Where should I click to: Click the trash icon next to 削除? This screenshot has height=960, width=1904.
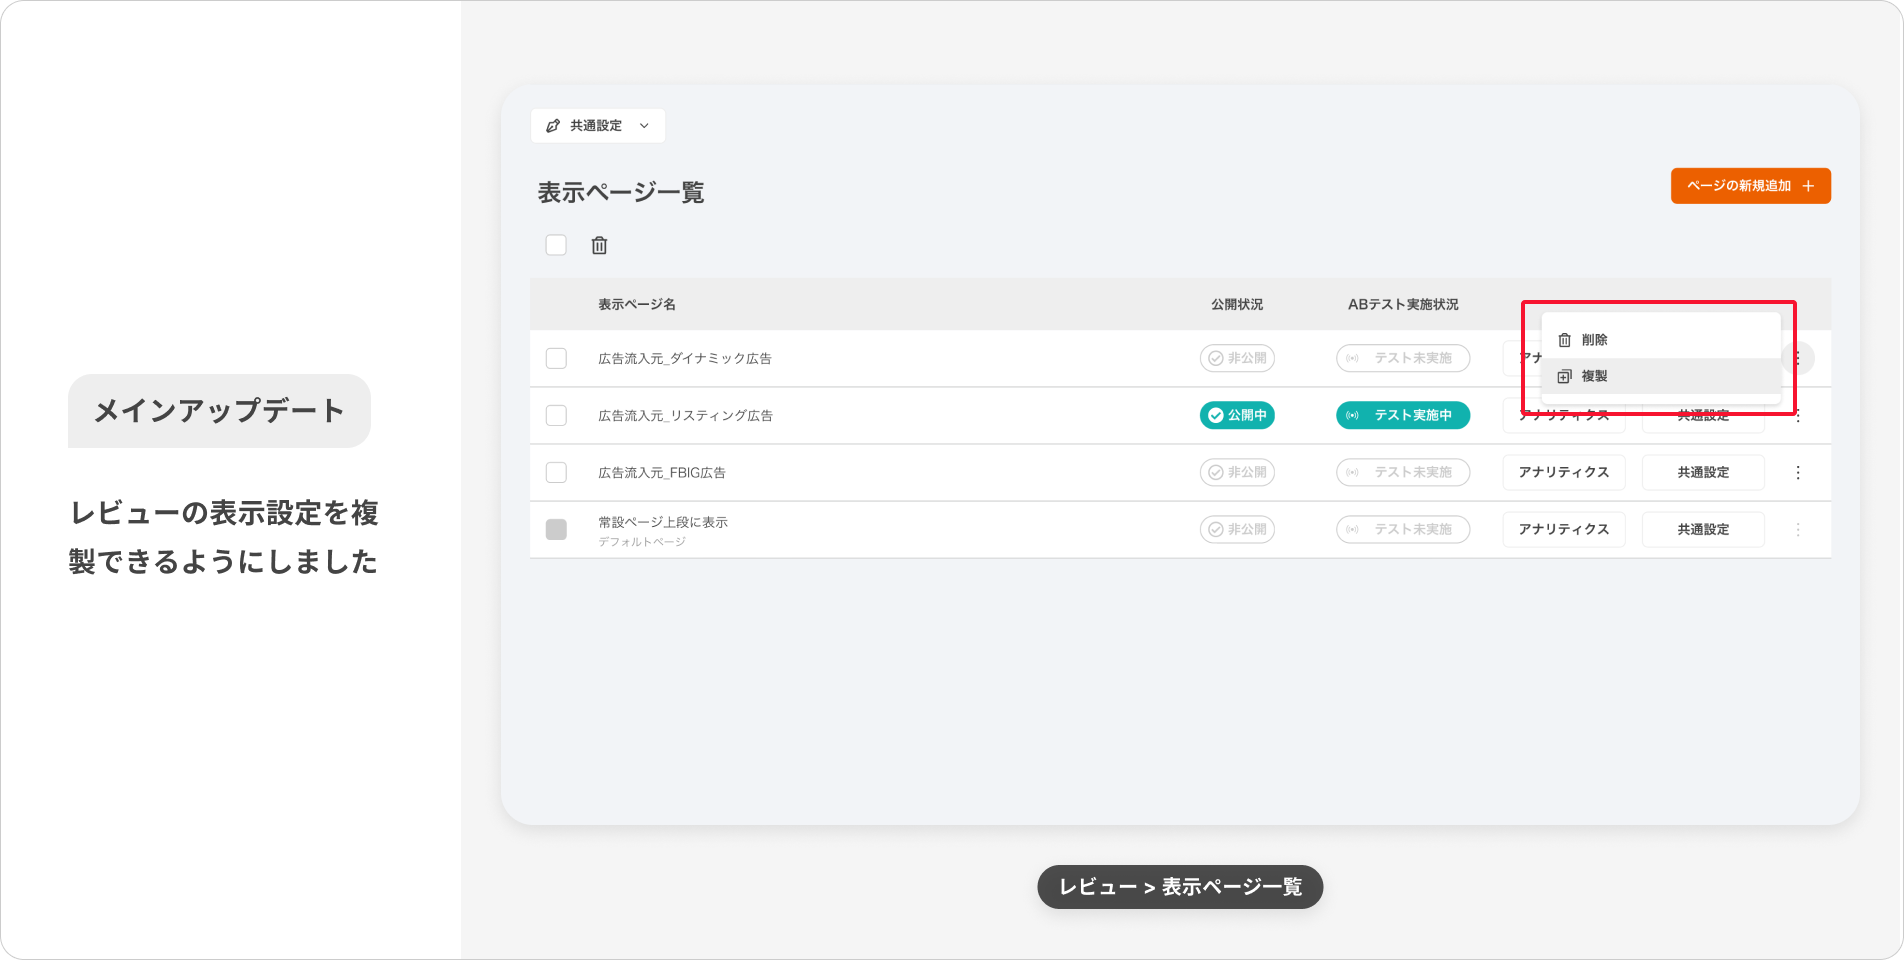[1564, 340]
